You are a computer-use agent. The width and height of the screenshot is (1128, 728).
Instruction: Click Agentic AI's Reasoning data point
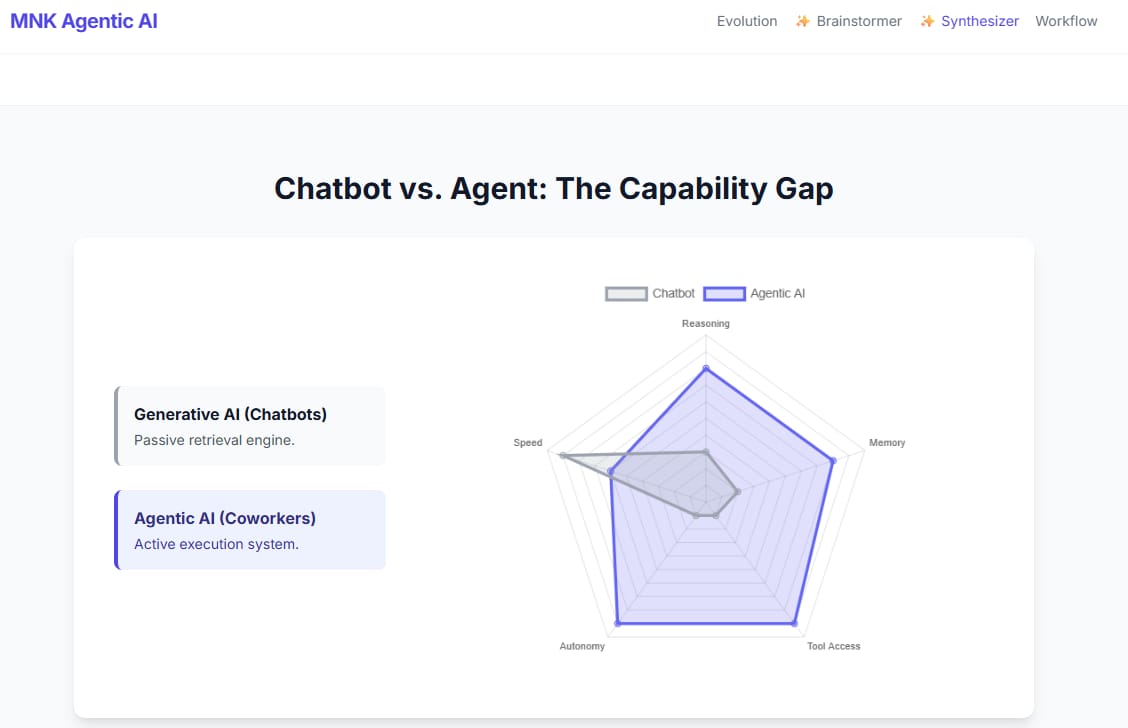(706, 368)
